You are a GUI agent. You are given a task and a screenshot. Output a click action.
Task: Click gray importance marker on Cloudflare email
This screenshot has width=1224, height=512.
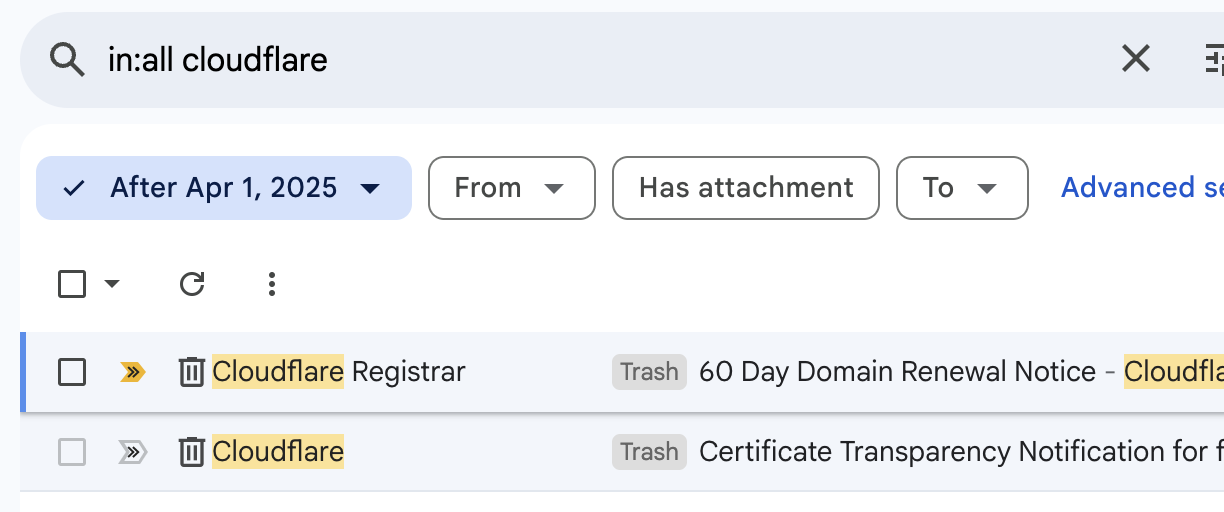[x=132, y=453]
